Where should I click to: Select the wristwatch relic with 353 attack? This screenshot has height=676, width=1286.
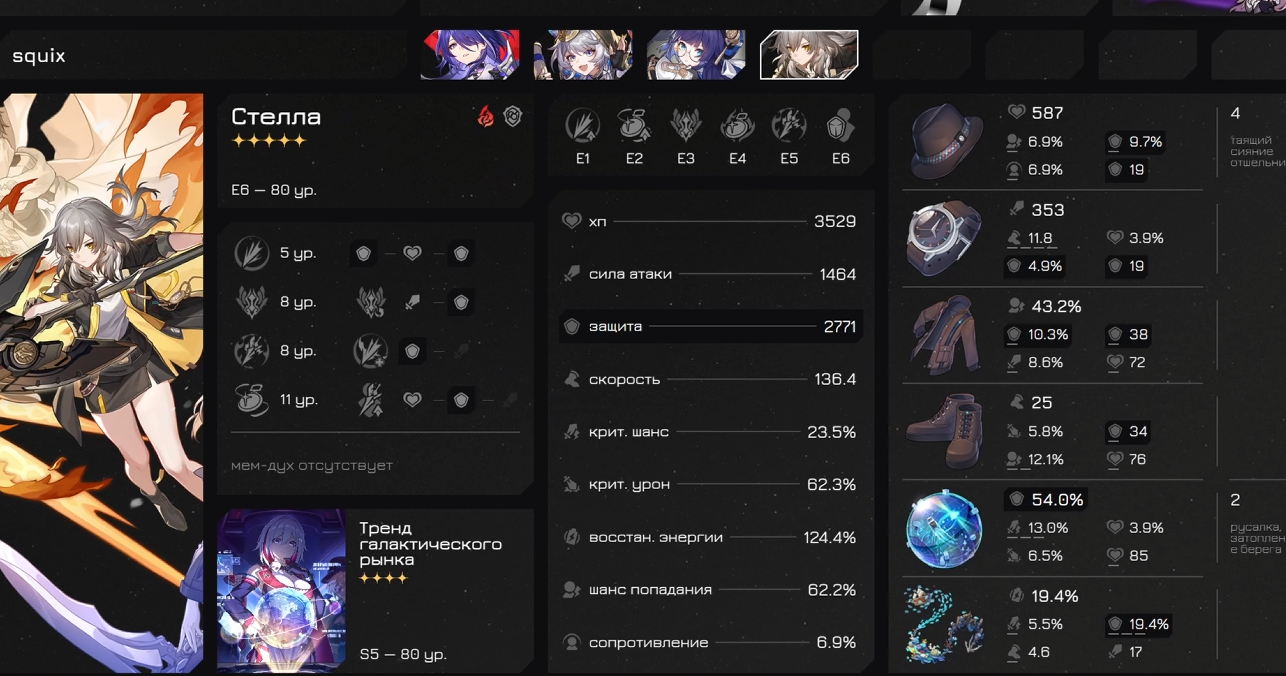pyautogui.click(x=945, y=239)
